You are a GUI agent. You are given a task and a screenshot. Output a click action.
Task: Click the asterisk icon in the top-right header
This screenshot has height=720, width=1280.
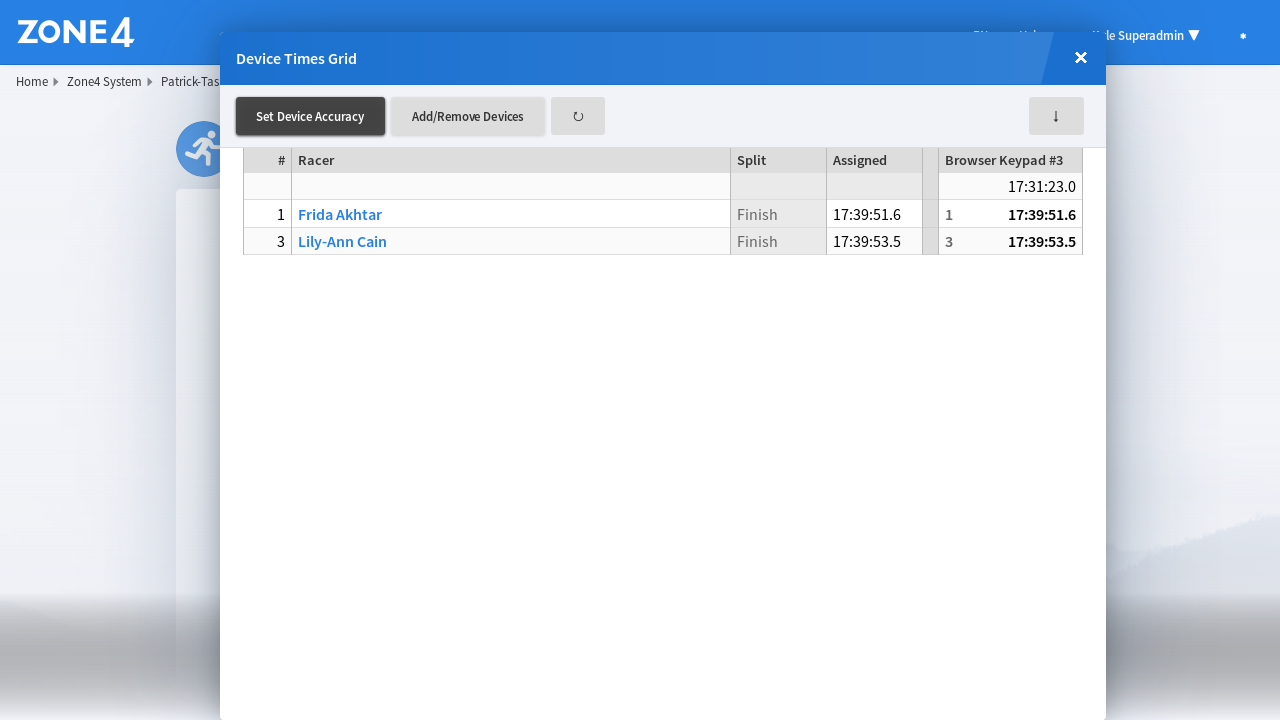pos(1243,36)
